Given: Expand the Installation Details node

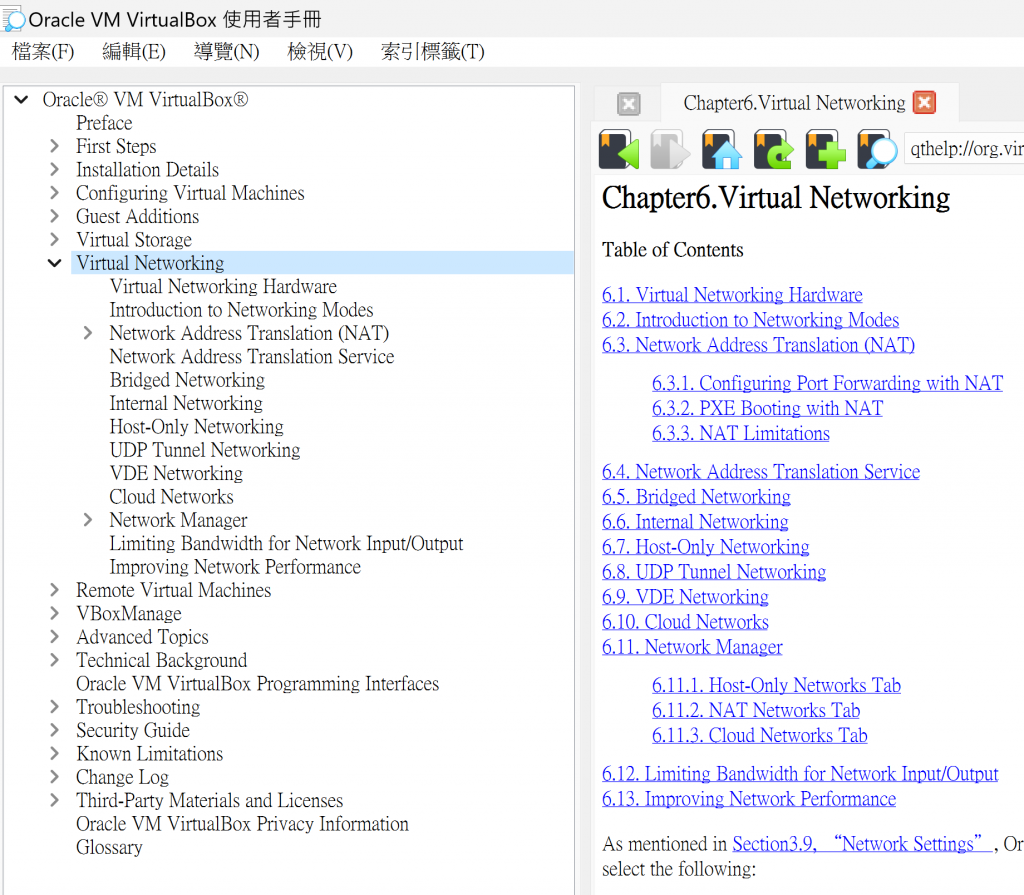Looking at the screenshot, I should [x=55, y=170].
